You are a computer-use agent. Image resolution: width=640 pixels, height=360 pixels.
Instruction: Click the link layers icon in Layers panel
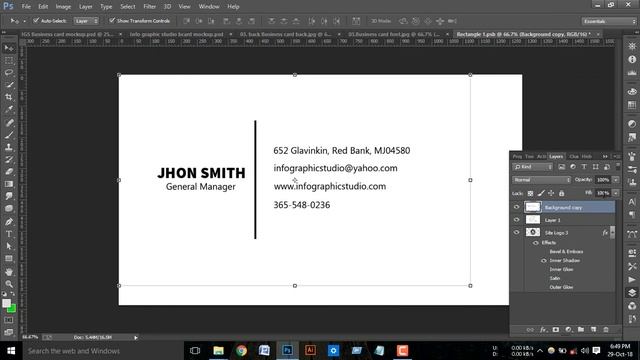(530, 329)
